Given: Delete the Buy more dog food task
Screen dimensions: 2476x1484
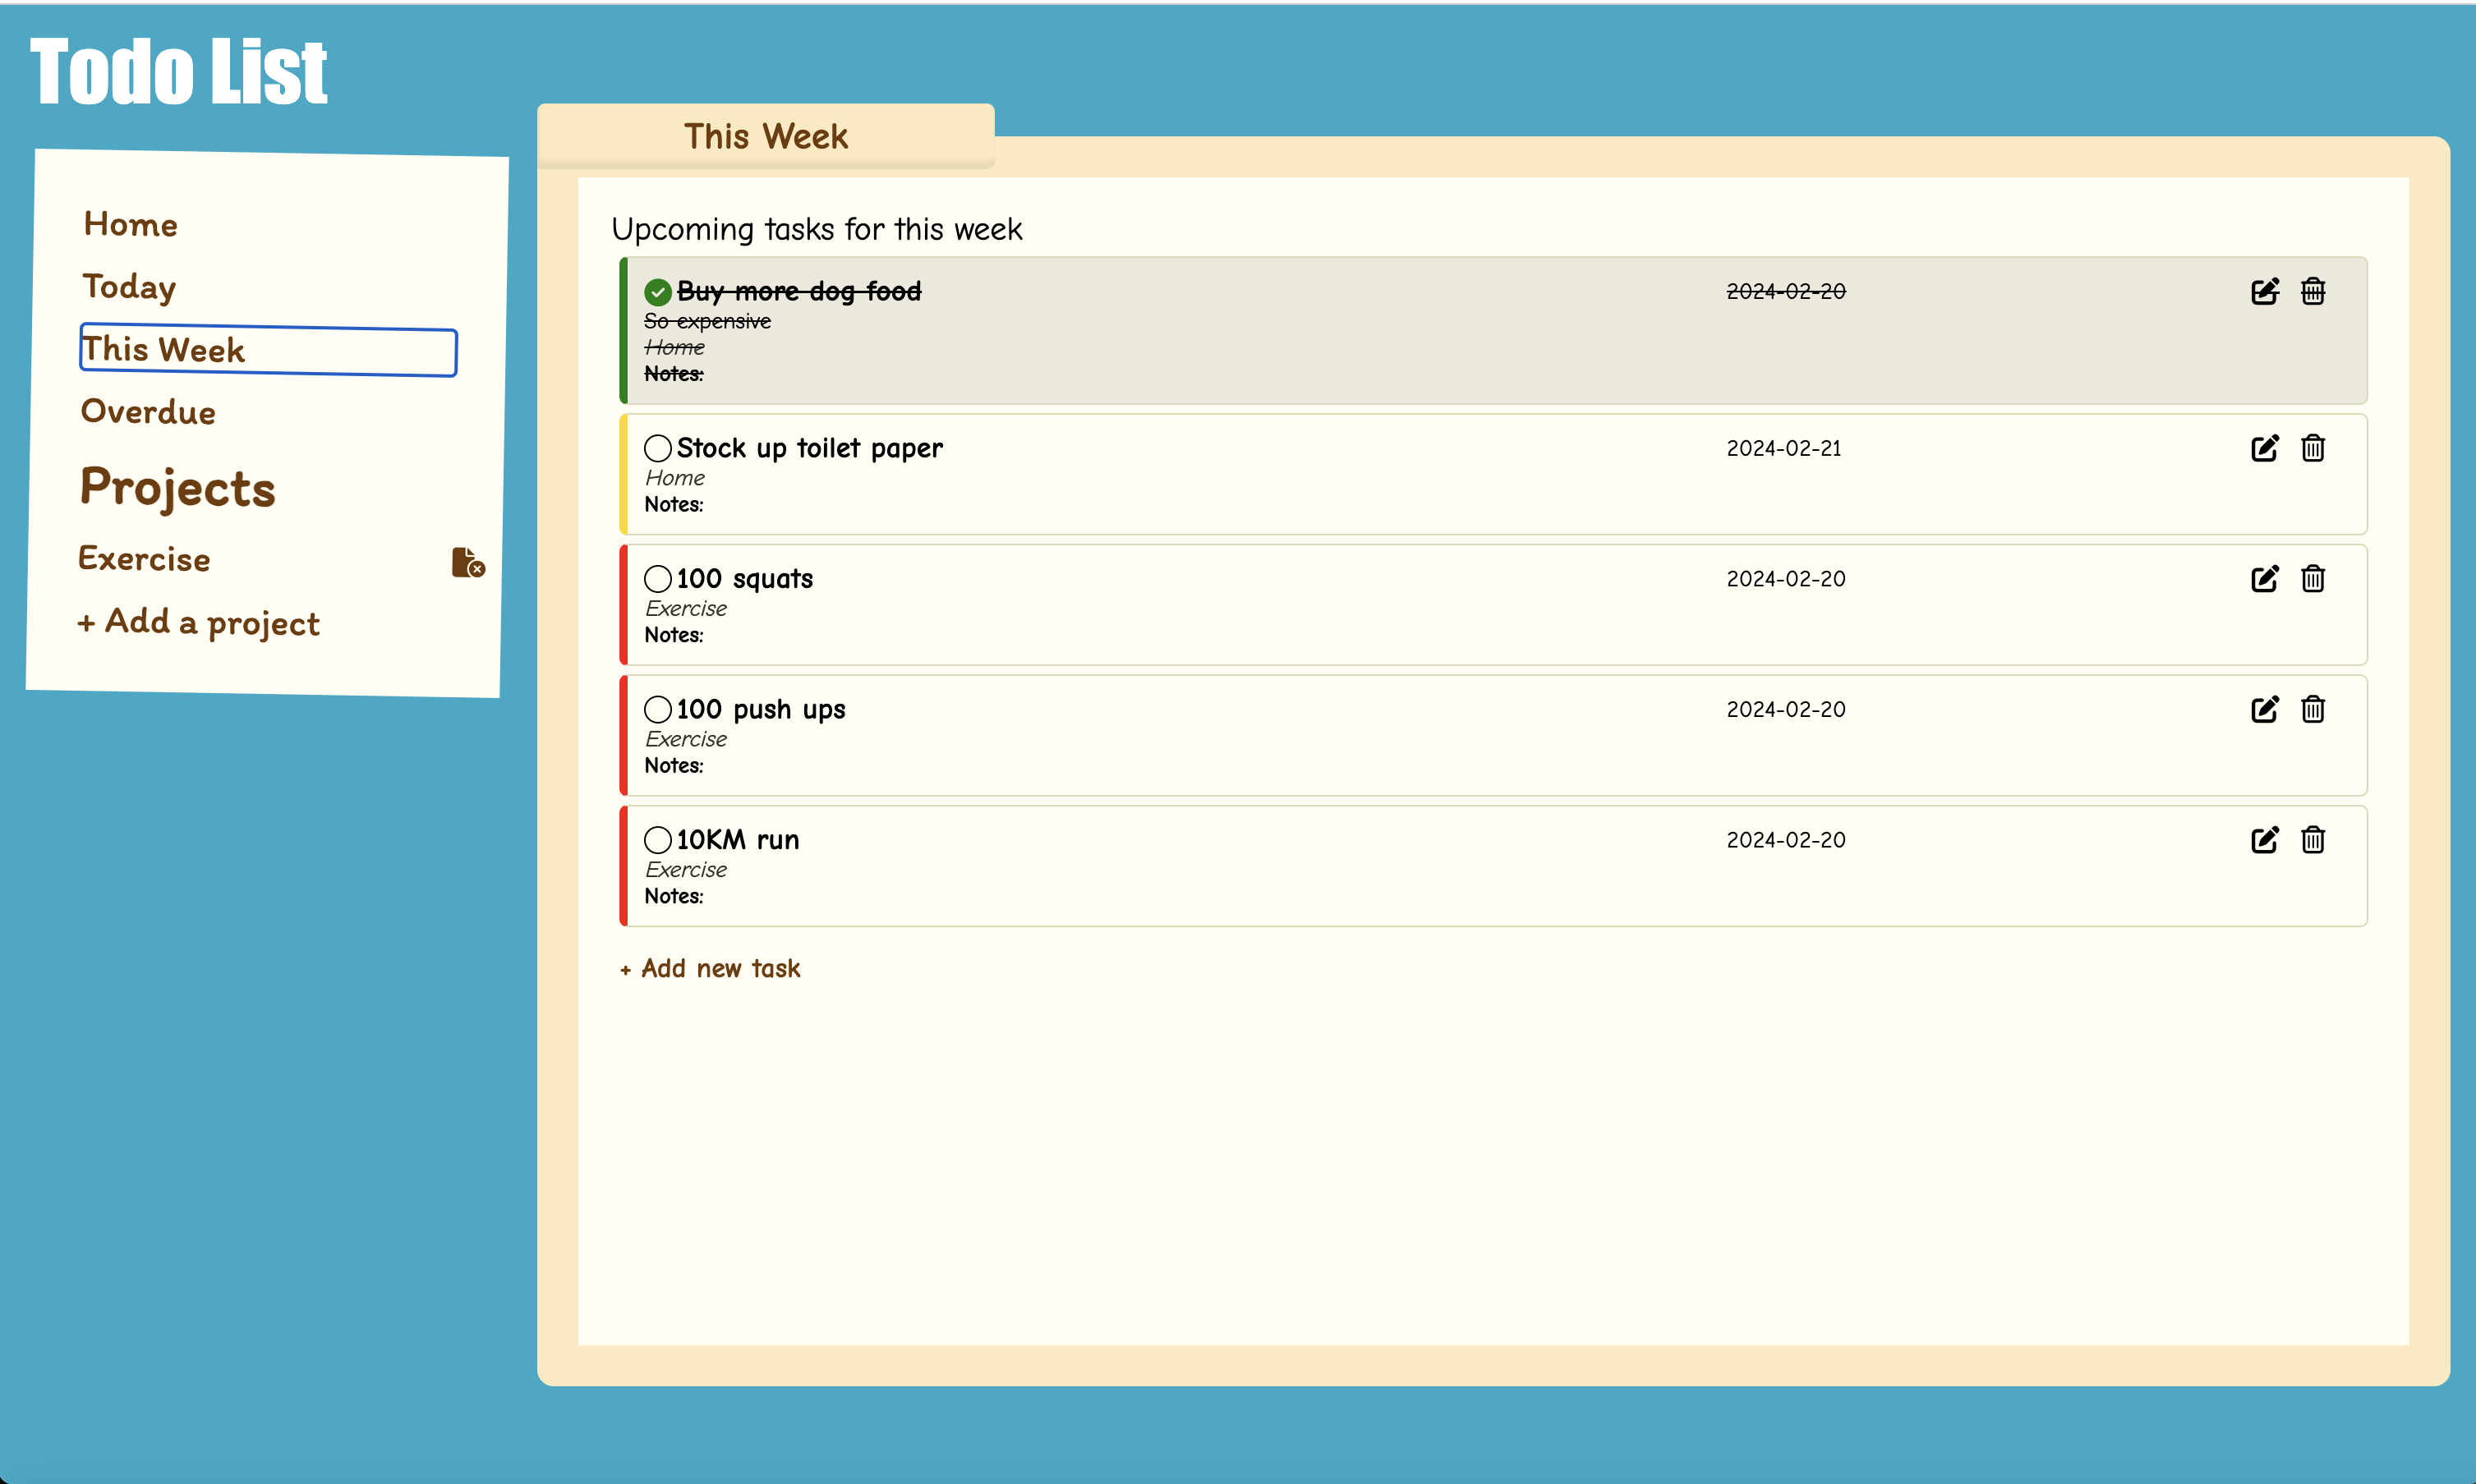Looking at the screenshot, I should 2312,291.
